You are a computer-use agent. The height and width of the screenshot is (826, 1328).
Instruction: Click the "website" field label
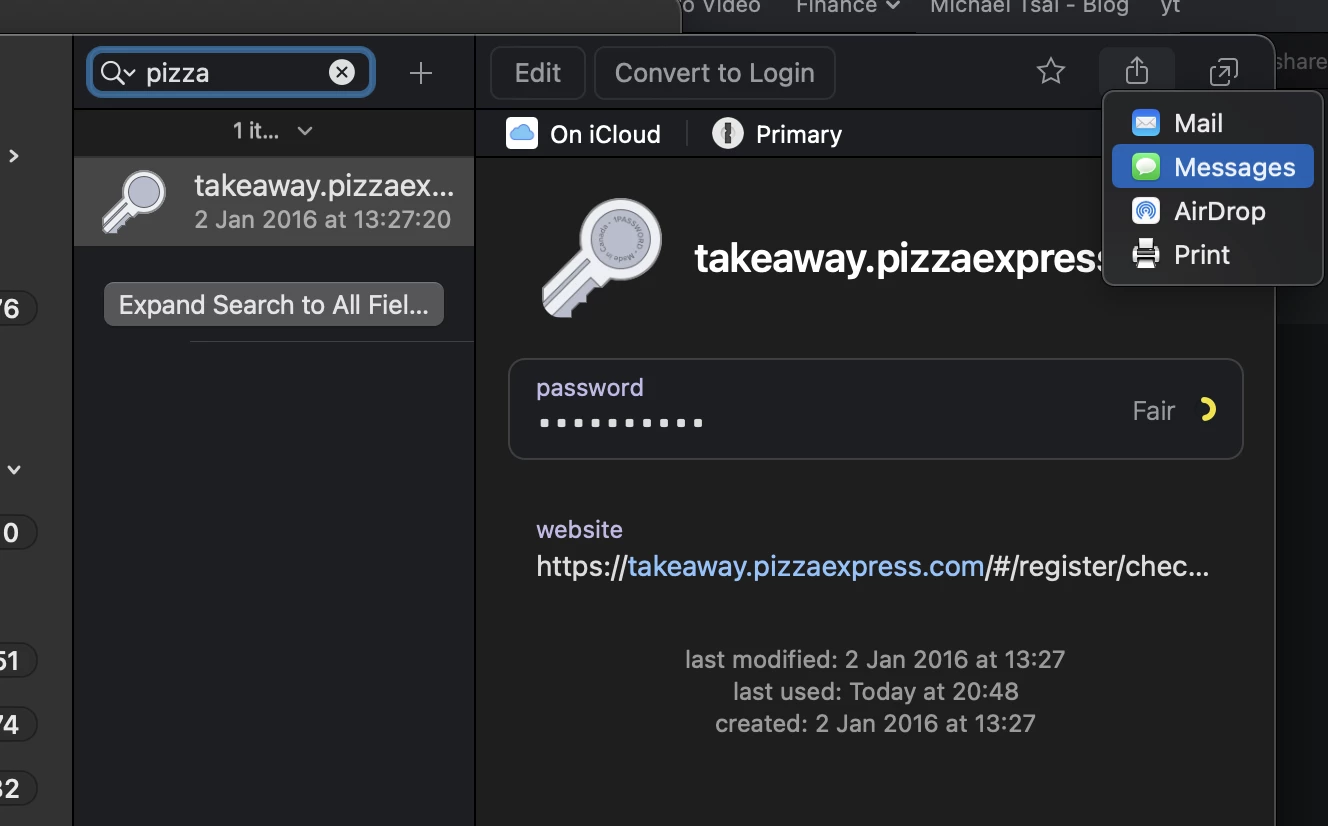579,530
